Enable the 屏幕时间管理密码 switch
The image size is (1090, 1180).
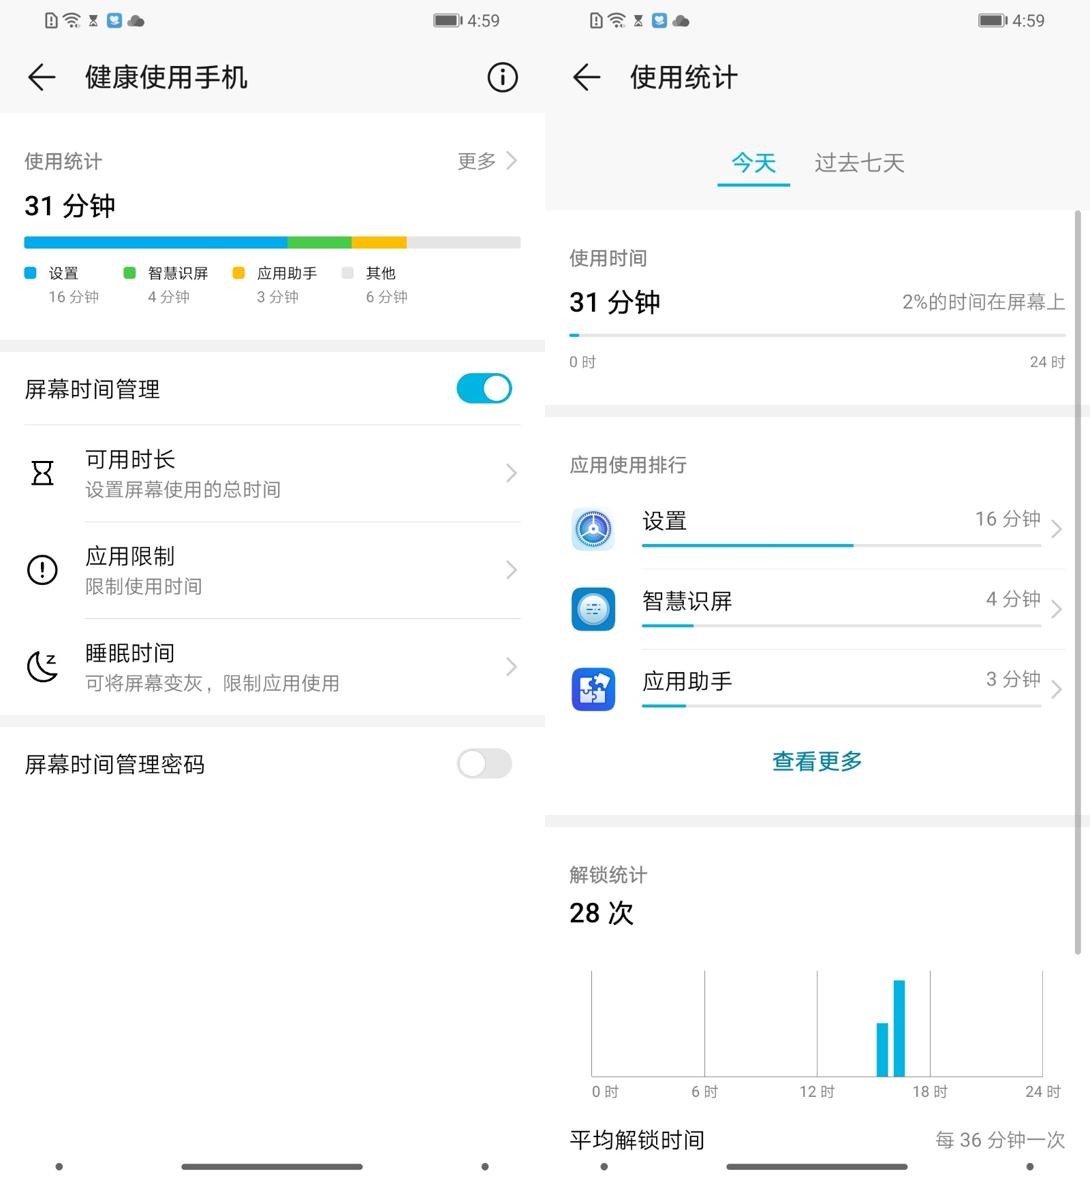tap(484, 763)
